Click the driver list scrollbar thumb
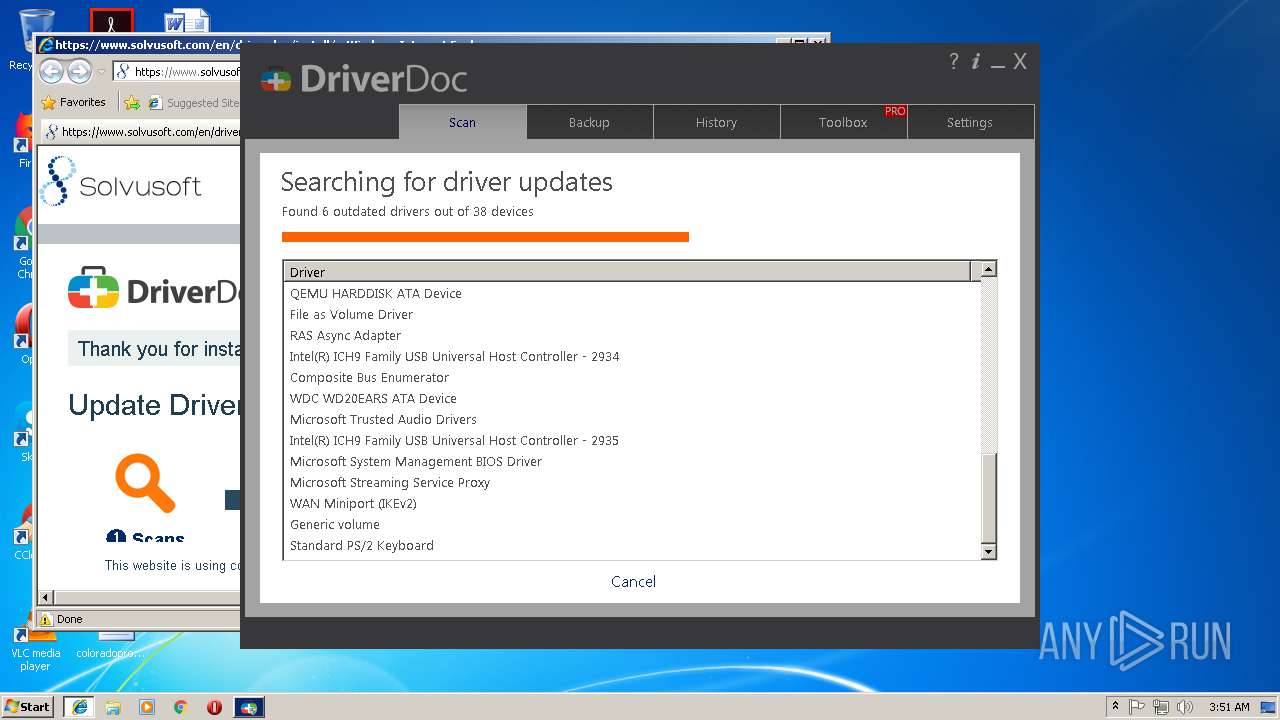1280x720 pixels. click(988, 497)
